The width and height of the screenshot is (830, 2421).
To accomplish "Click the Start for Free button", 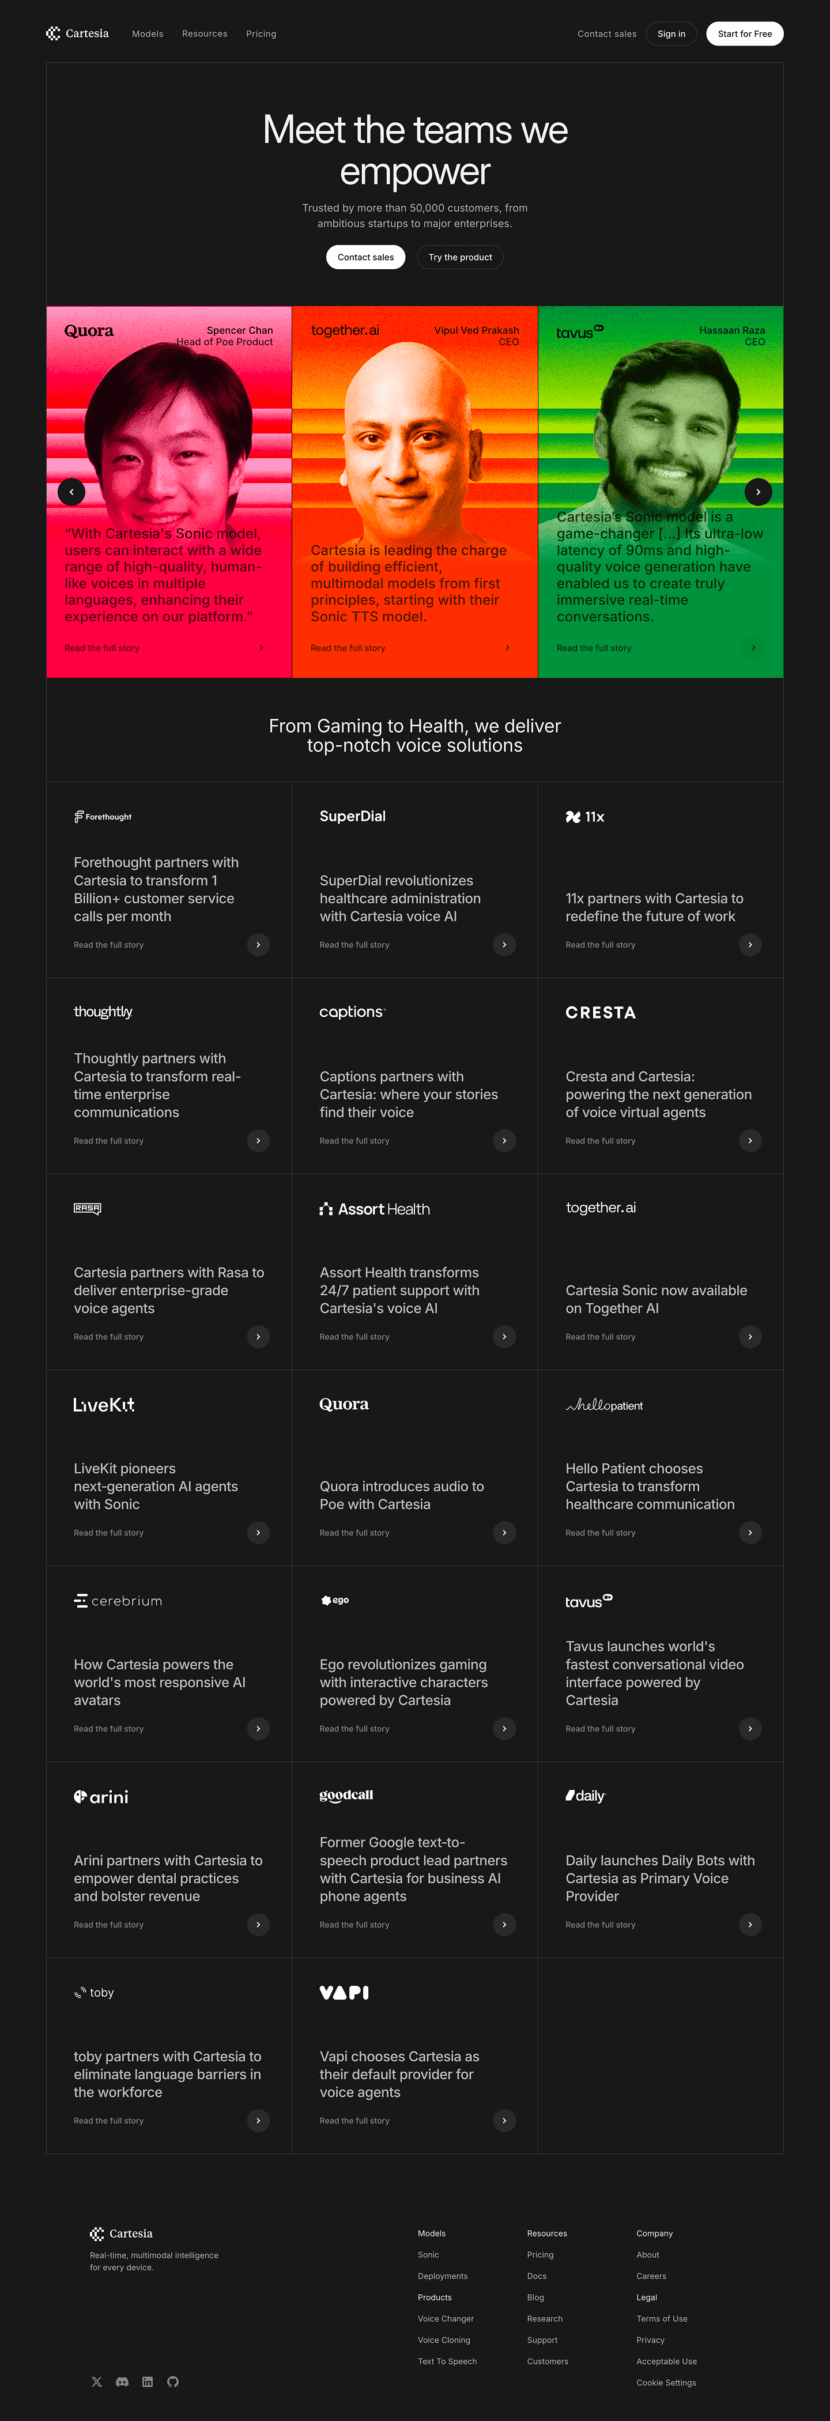I will 744,33.
